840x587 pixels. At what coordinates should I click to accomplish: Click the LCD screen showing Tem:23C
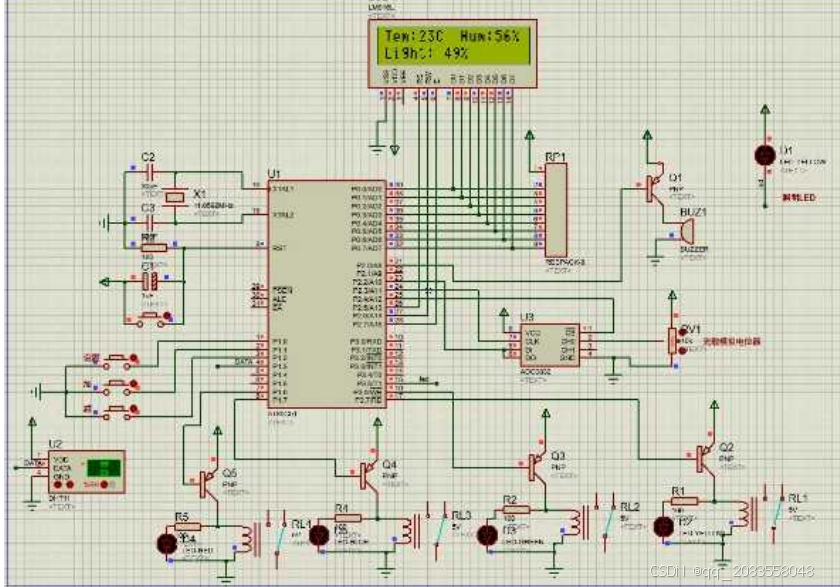coord(453,45)
